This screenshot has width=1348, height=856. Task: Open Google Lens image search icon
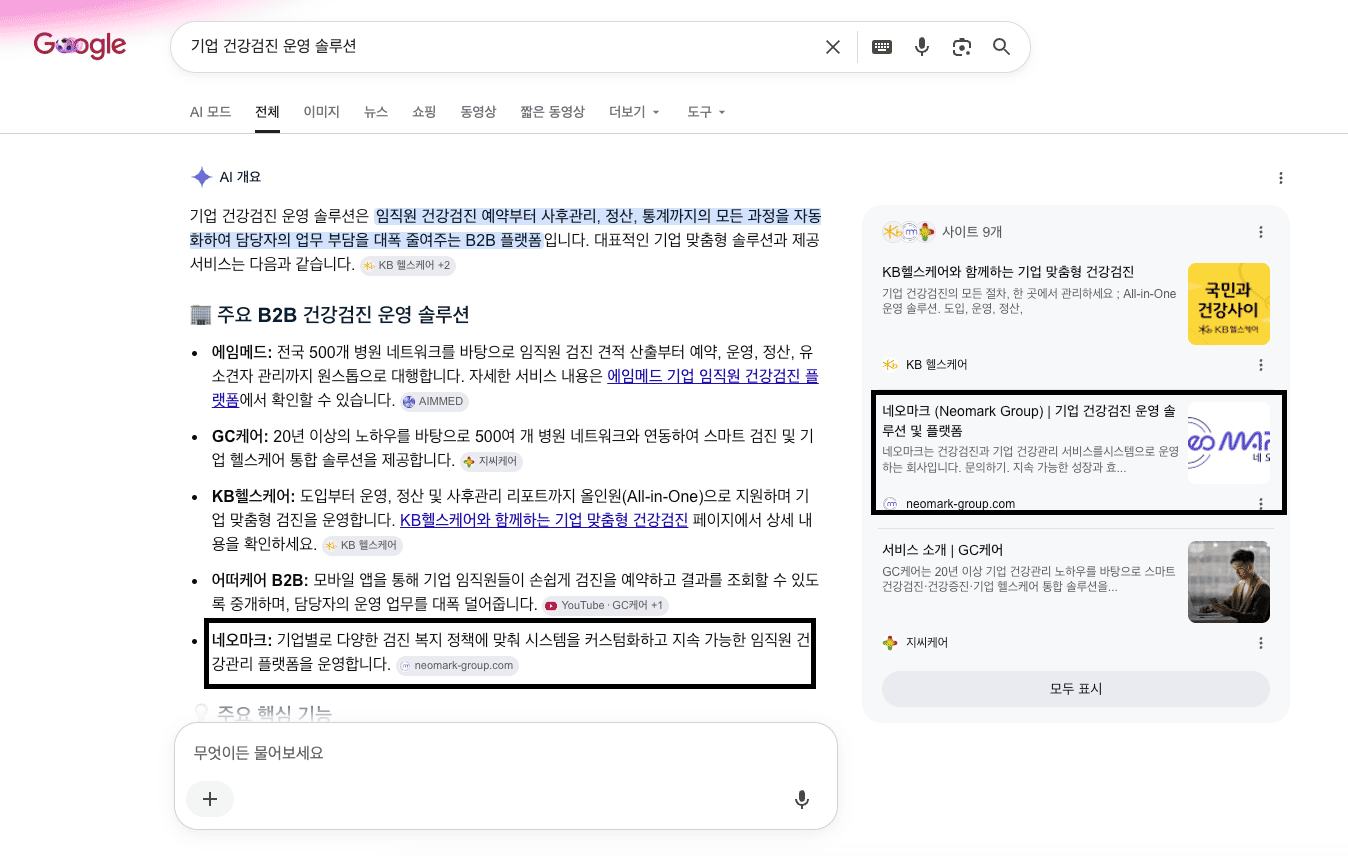(962, 47)
